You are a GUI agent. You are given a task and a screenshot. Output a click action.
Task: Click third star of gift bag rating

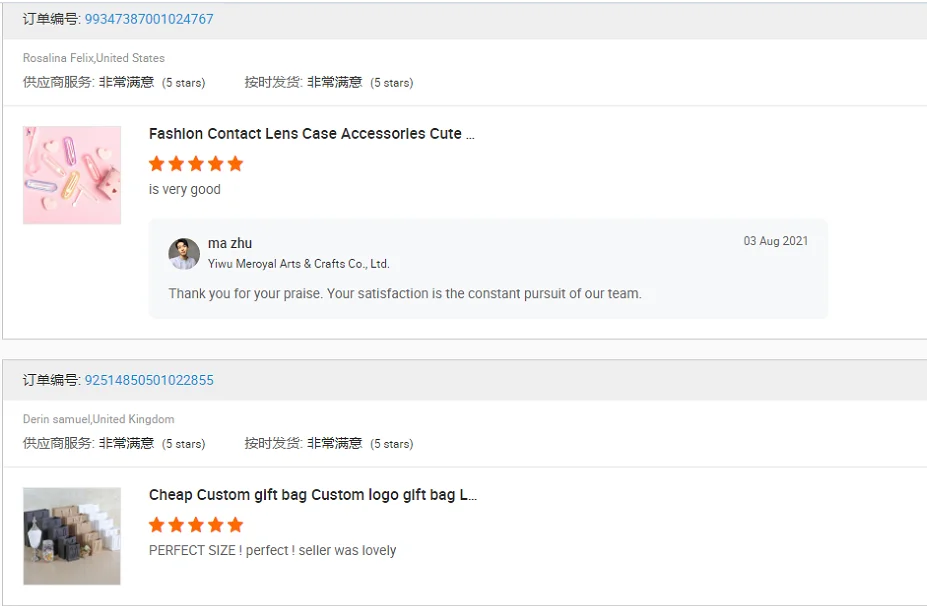point(196,525)
